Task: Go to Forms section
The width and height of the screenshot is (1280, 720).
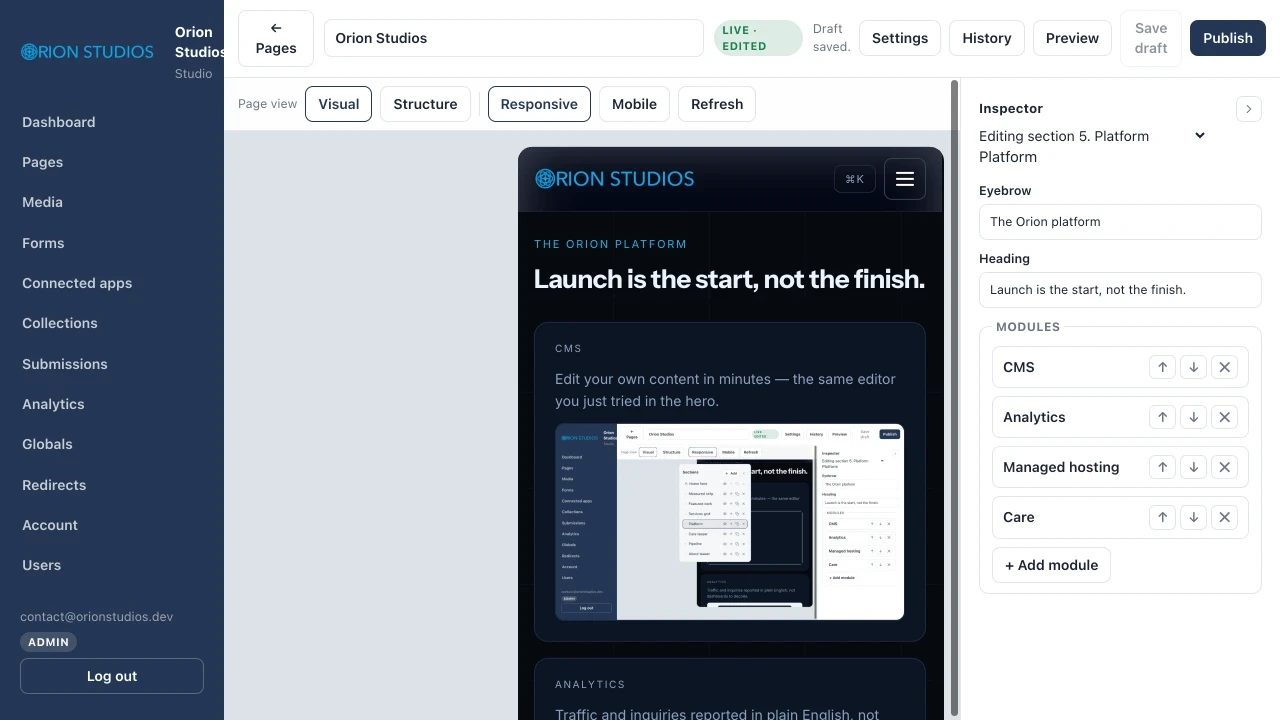Action: click(43, 243)
